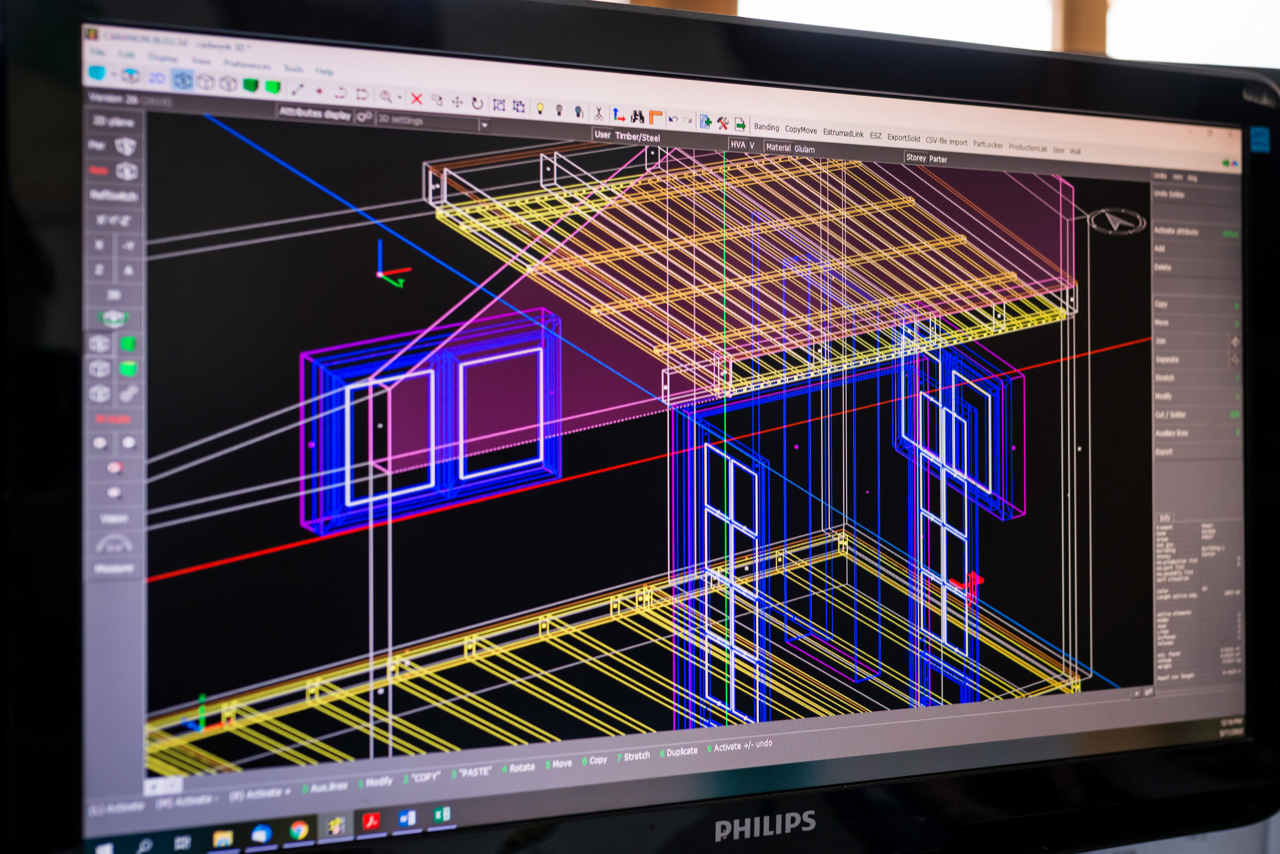Select the magnifier zoom tool
Viewport: 1280px width, 854px height.
386,96
